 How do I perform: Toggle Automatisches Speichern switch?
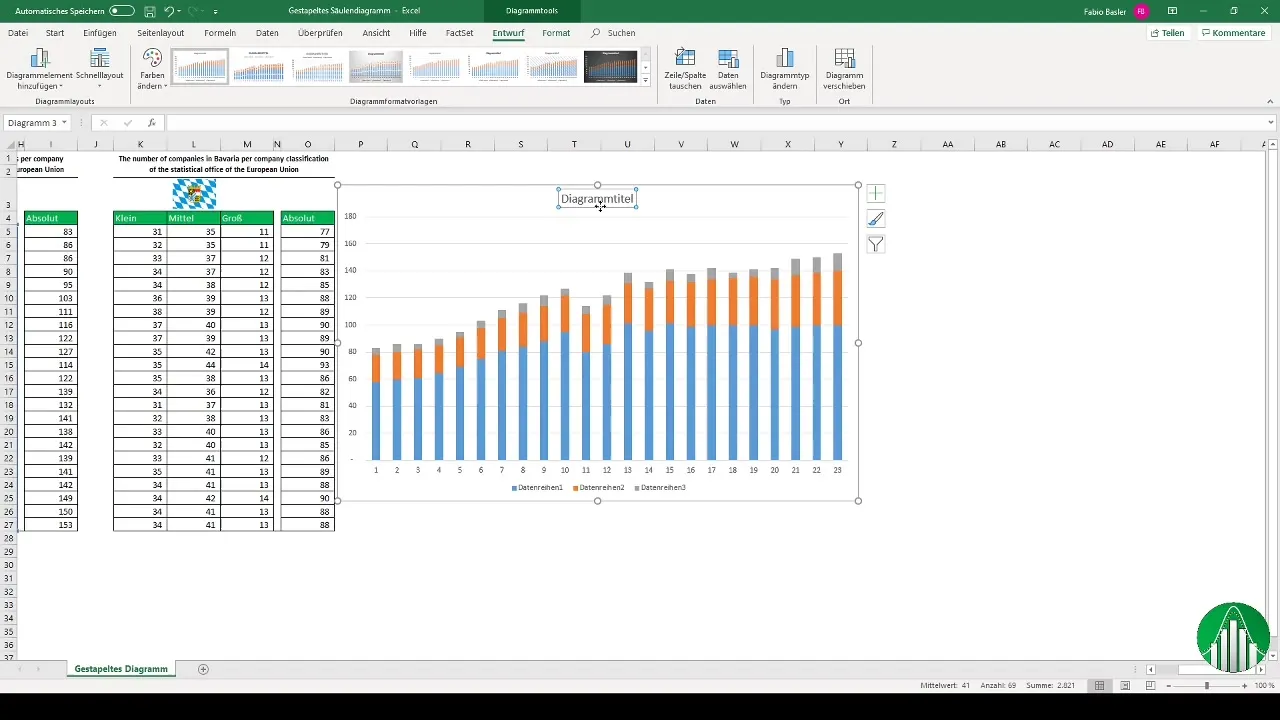pos(122,11)
